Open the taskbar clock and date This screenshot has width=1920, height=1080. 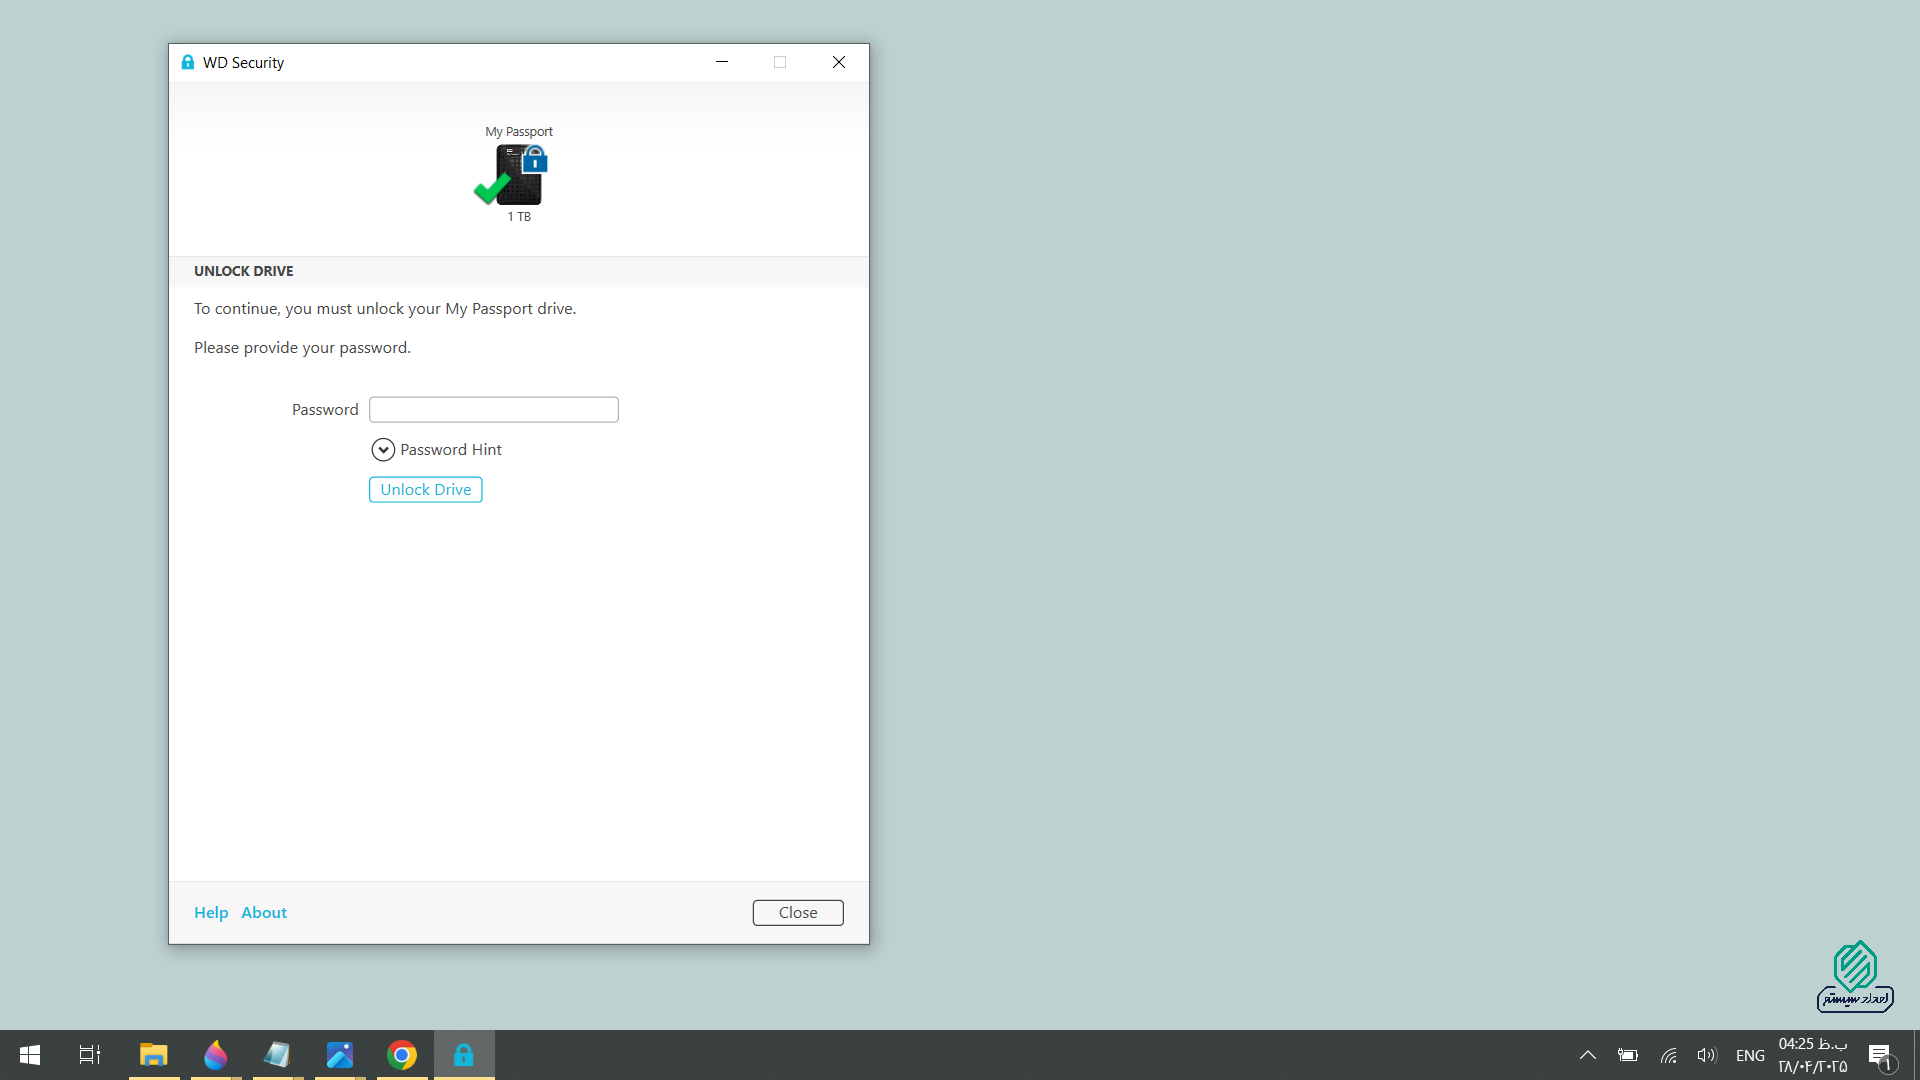[1813, 1055]
